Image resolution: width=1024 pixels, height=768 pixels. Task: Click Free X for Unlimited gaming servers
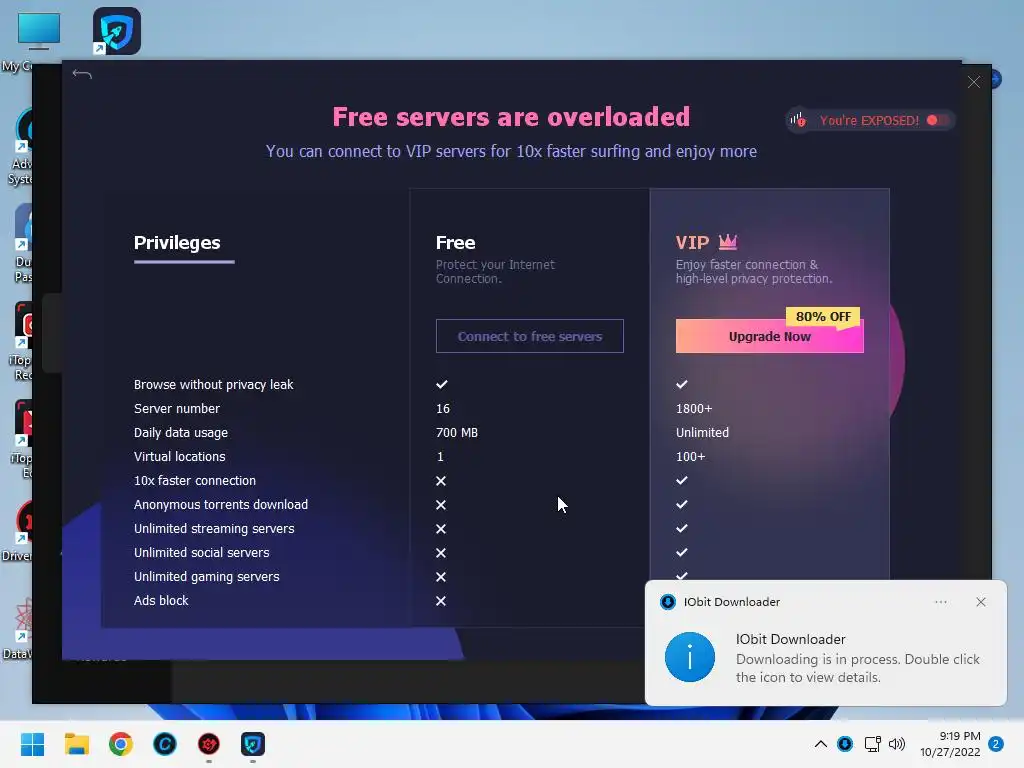[441, 577]
